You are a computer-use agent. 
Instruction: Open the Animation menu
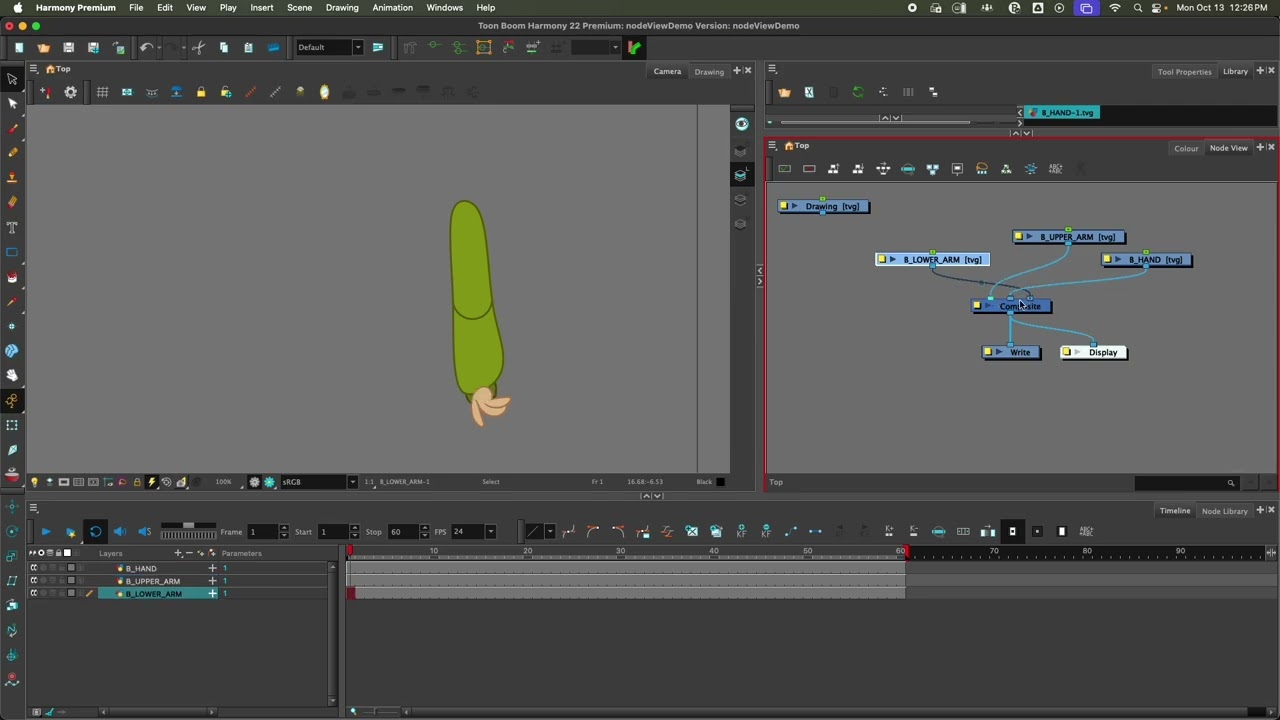tap(392, 7)
